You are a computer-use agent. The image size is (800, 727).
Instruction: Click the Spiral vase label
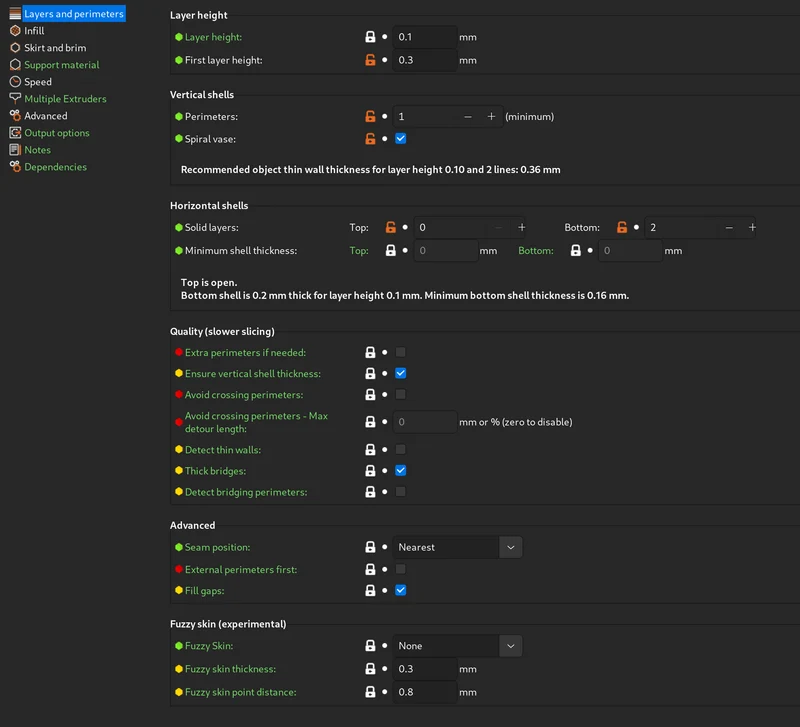[210, 139]
